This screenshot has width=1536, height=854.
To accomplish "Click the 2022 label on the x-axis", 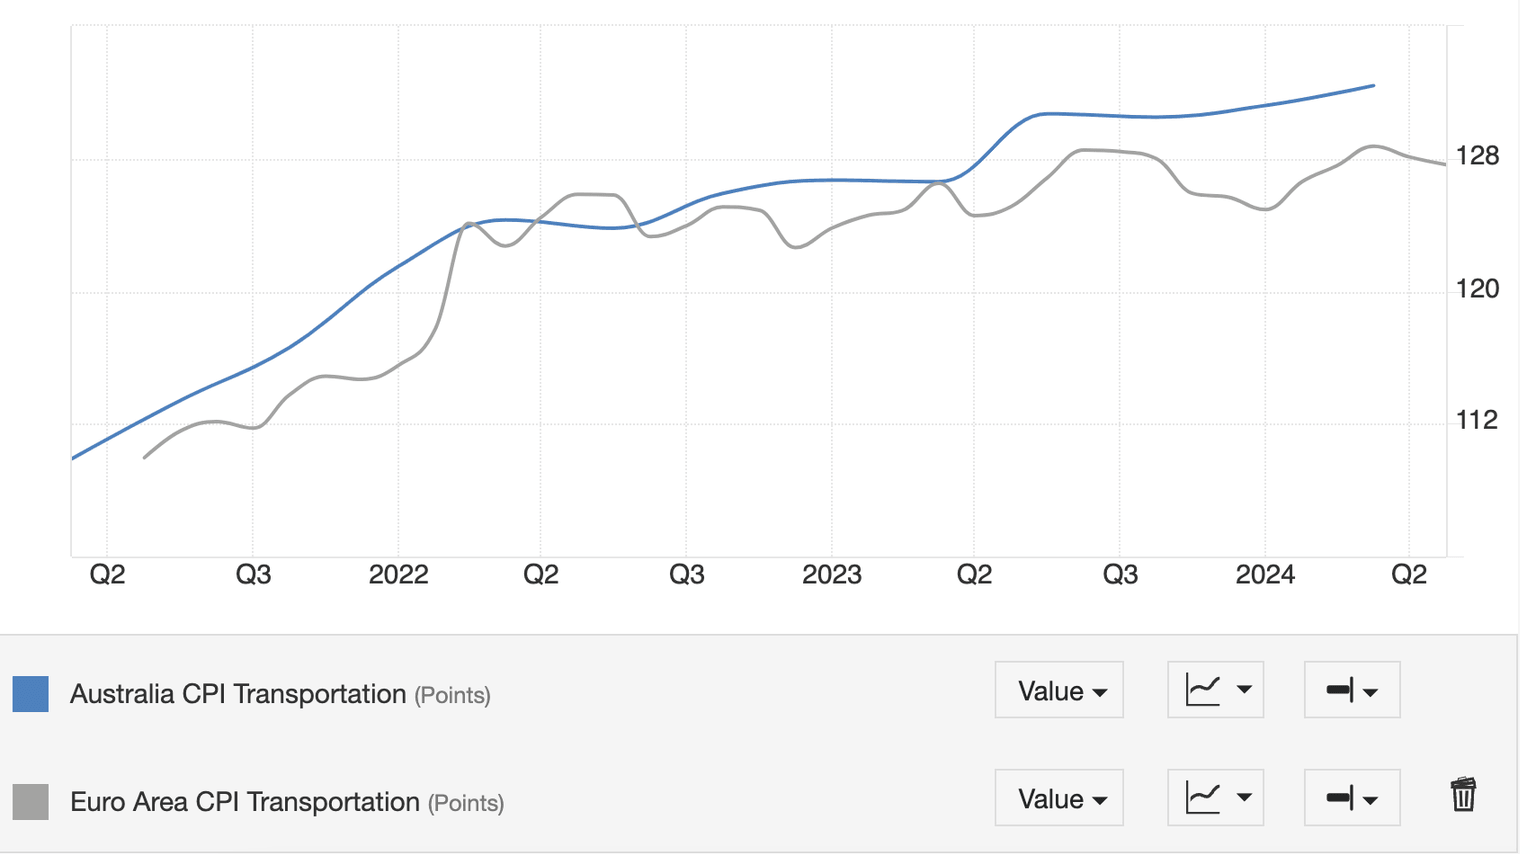I will pos(398,575).
